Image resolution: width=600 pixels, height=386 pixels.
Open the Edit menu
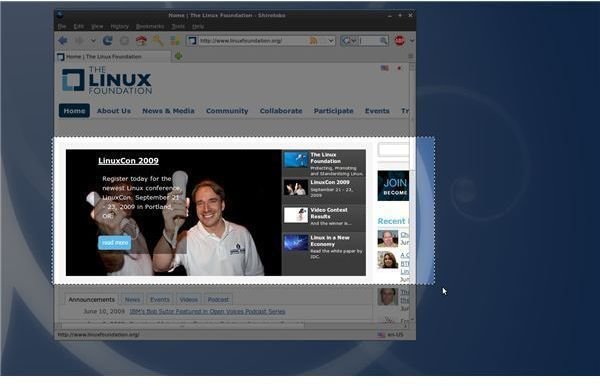(x=78, y=26)
